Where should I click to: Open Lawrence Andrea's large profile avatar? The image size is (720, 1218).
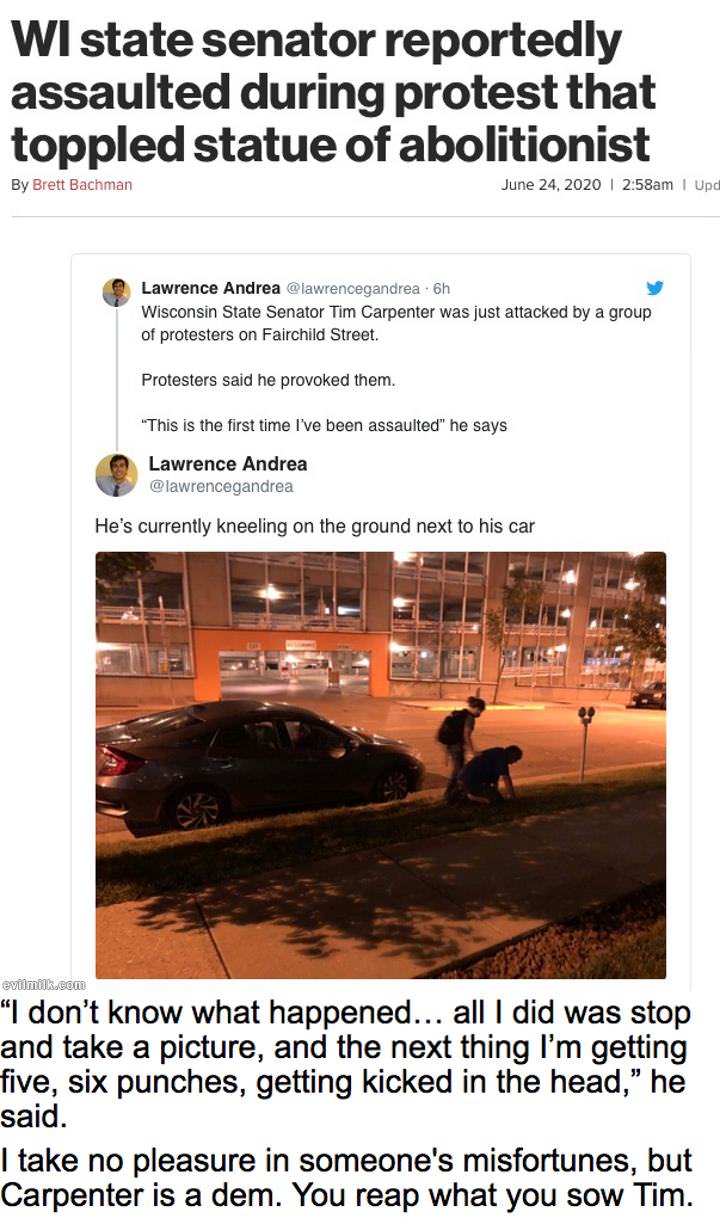[116, 475]
